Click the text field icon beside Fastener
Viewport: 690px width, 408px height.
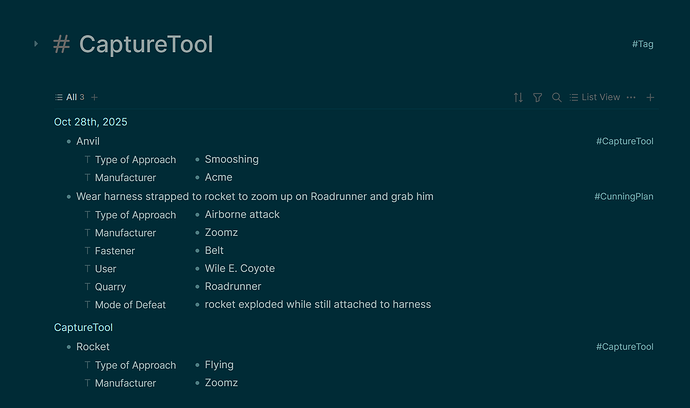click(x=87, y=251)
